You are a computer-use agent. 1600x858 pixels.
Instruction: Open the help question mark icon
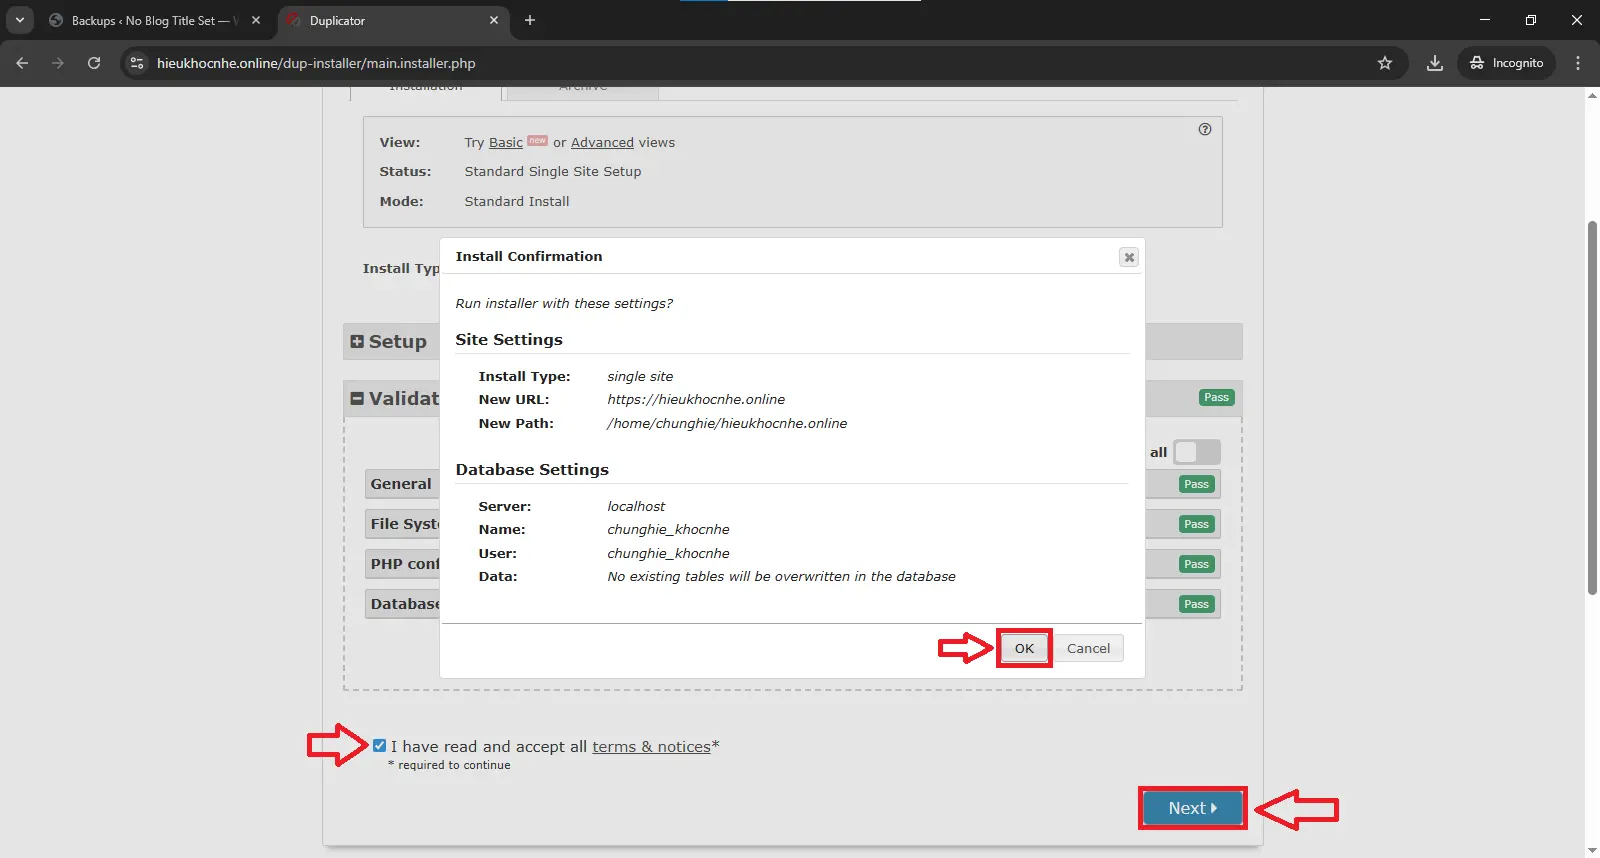point(1205,129)
